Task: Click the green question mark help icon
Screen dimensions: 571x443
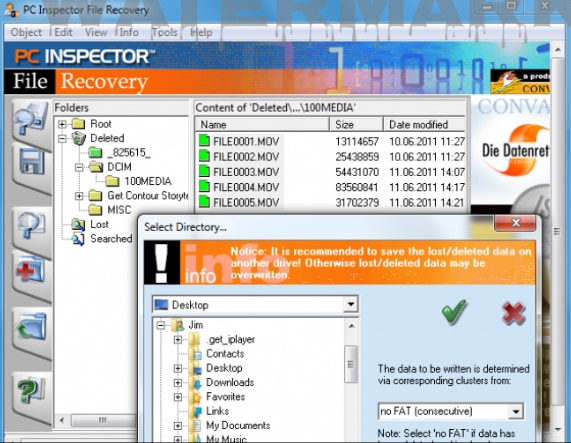Action: (x=31, y=389)
